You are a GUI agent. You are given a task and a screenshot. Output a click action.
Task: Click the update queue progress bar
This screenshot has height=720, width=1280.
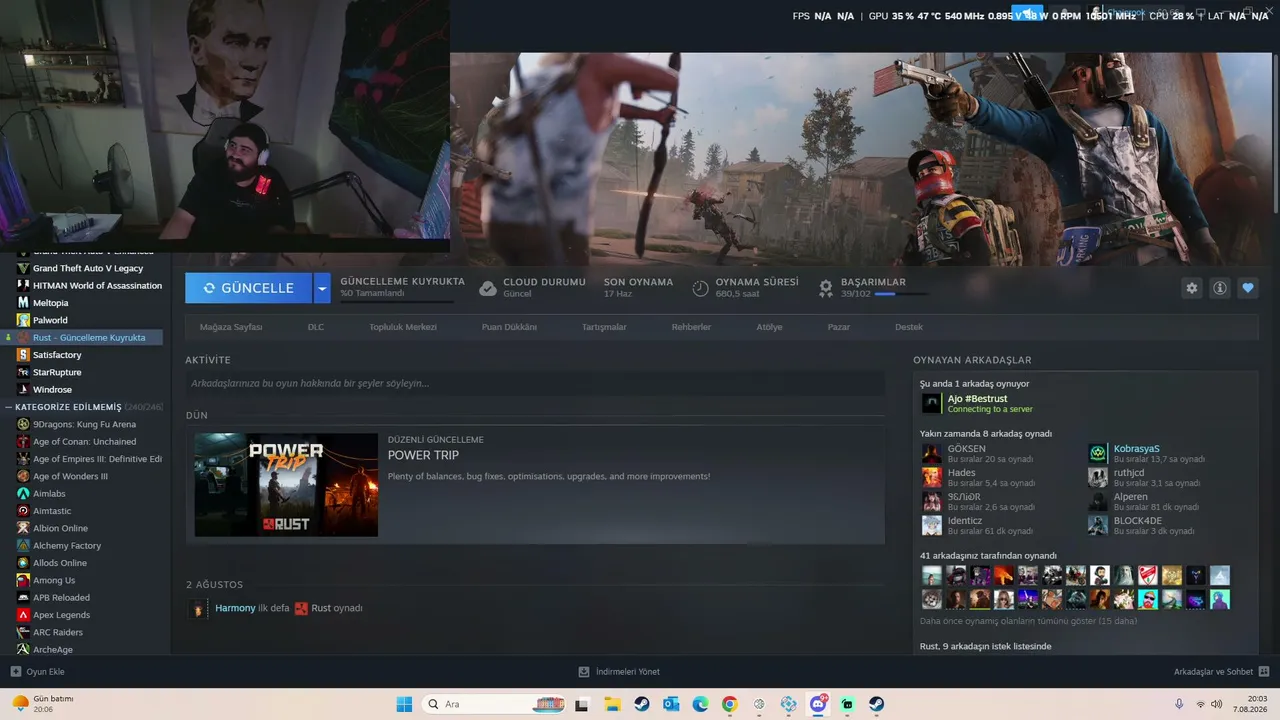(x=397, y=301)
